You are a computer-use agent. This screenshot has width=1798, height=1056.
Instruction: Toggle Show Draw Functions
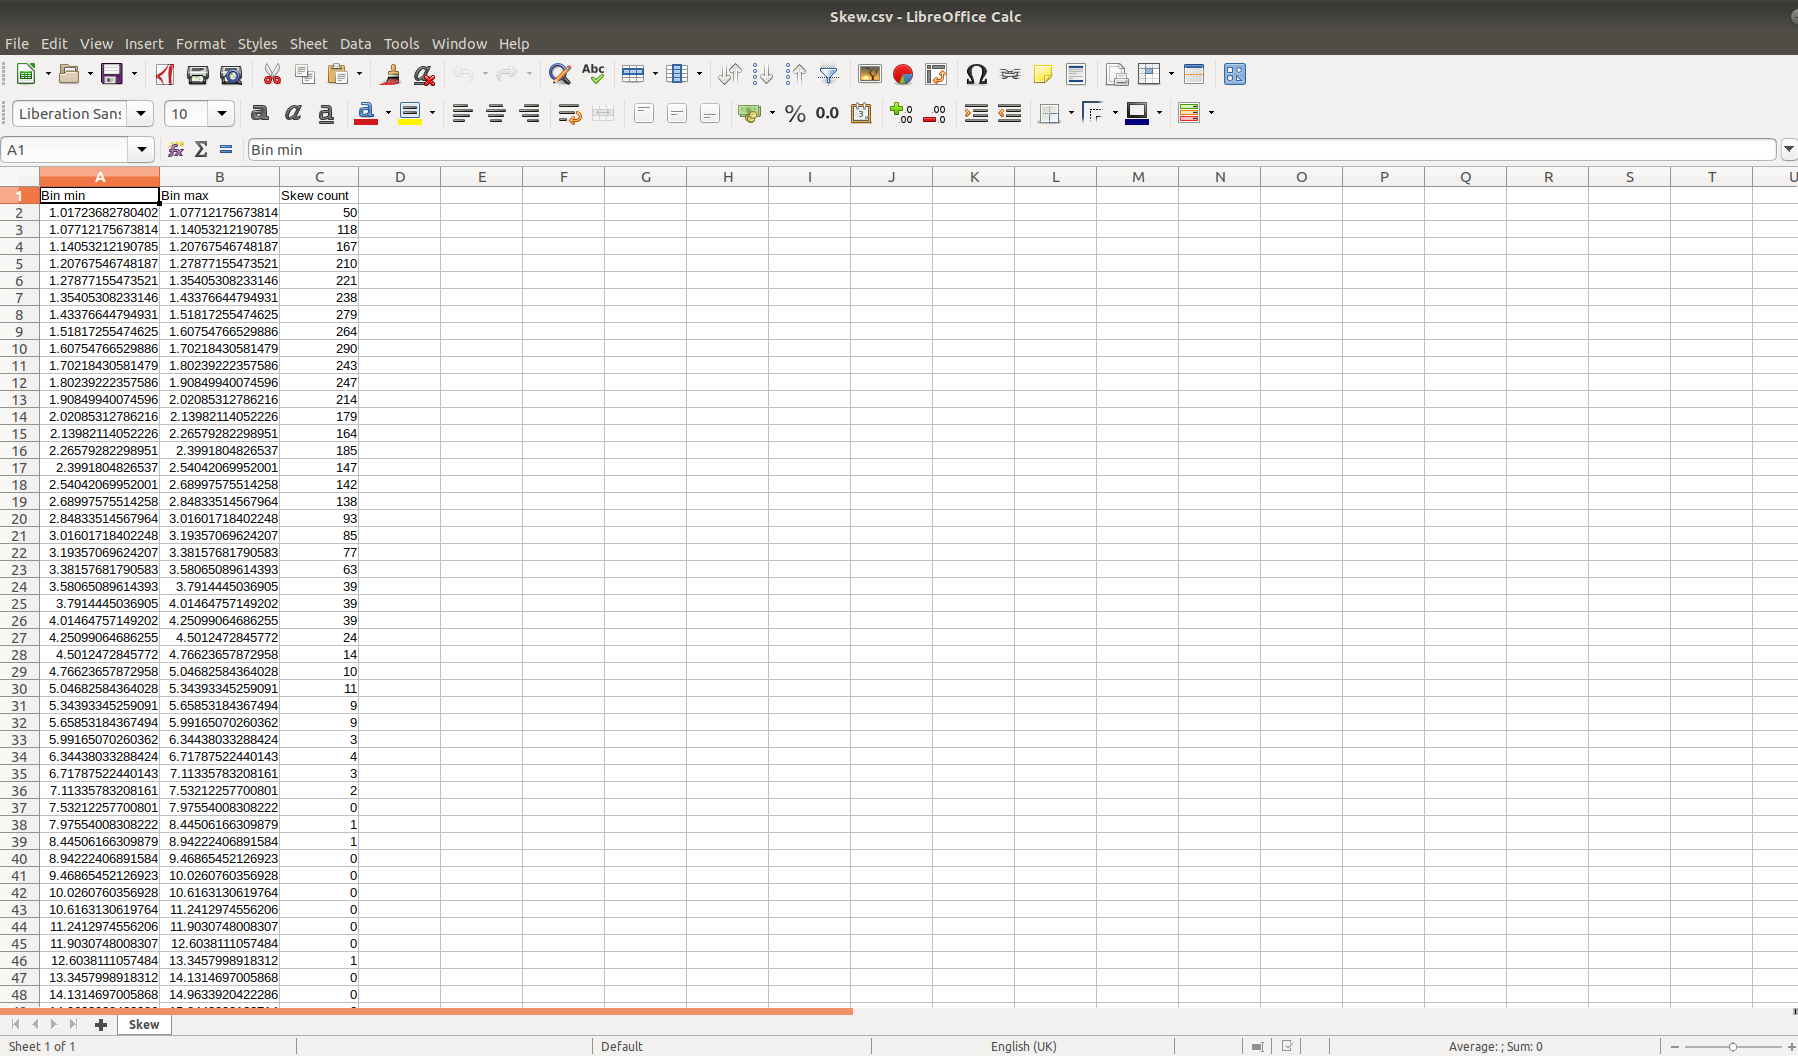click(x=1235, y=74)
